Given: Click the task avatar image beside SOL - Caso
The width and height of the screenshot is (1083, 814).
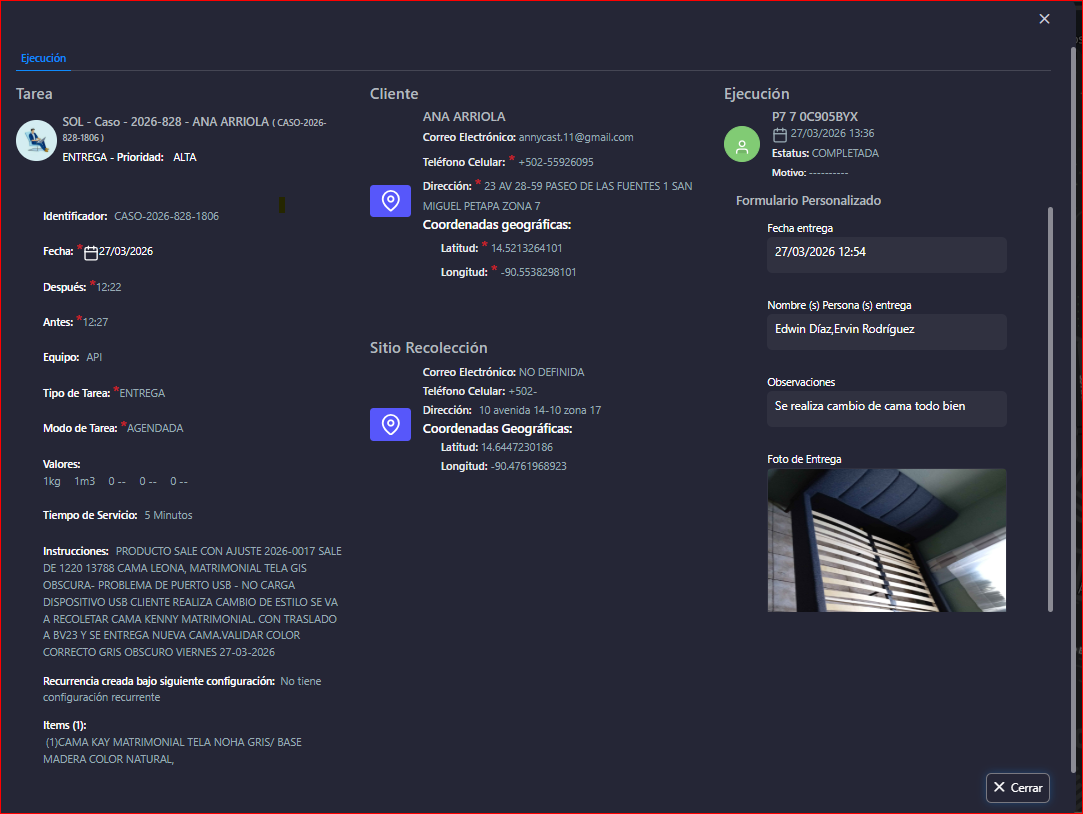Looking at the screenshot, I should click(x=36, y=140).
